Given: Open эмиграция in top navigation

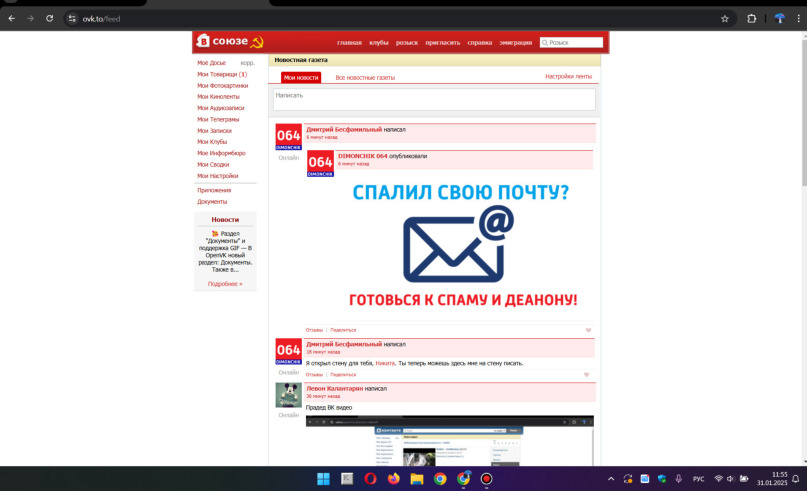Looking at the screenshot, I should coord(516,43).
